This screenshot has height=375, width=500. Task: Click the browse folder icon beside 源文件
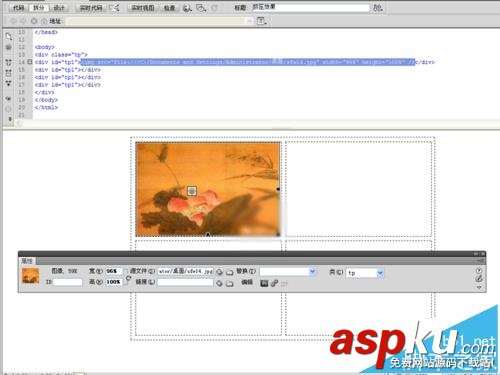point(230,272)
